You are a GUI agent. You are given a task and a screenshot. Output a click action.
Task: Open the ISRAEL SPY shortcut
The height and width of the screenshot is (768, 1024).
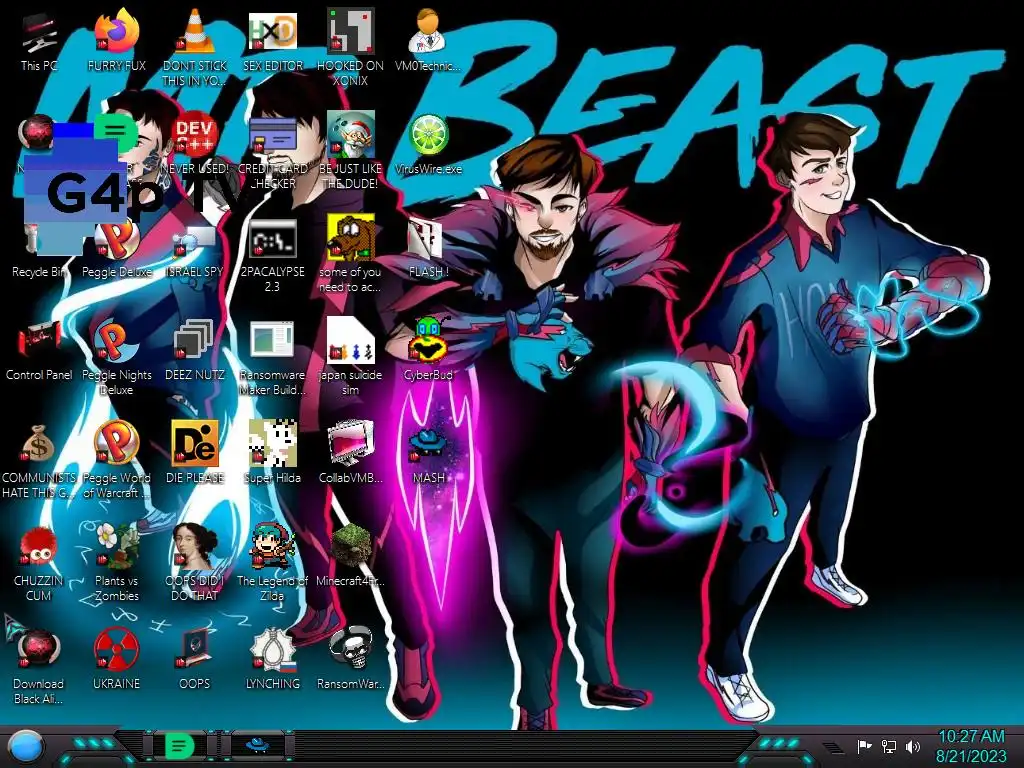point(195,247)
